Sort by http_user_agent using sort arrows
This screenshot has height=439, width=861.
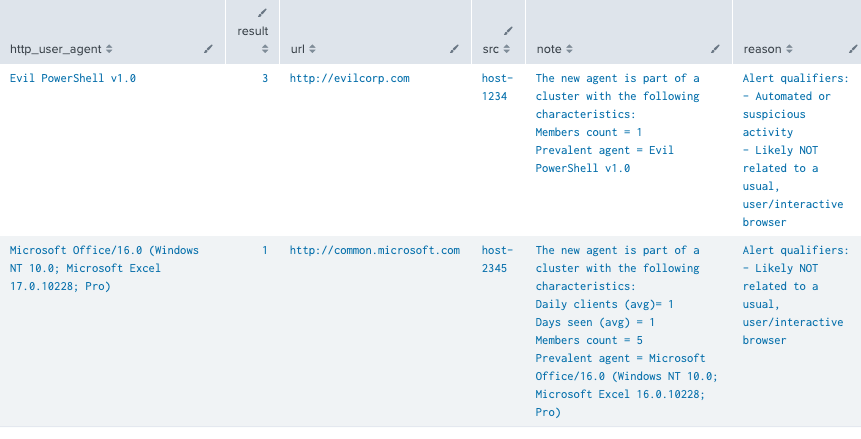pyautogui.click(x=109, y=49)
